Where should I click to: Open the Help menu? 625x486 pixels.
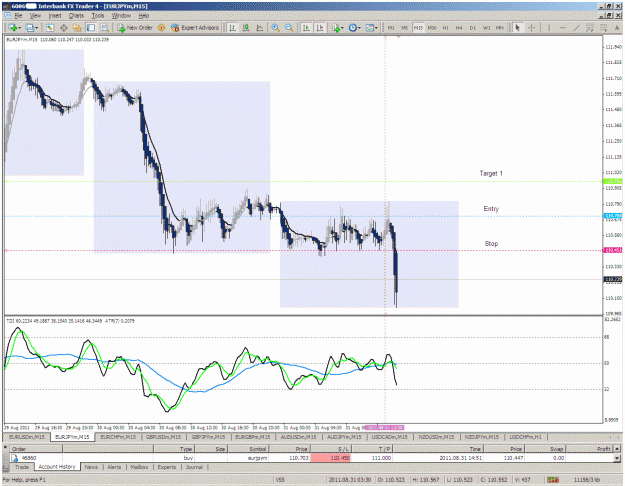(143, 16)
